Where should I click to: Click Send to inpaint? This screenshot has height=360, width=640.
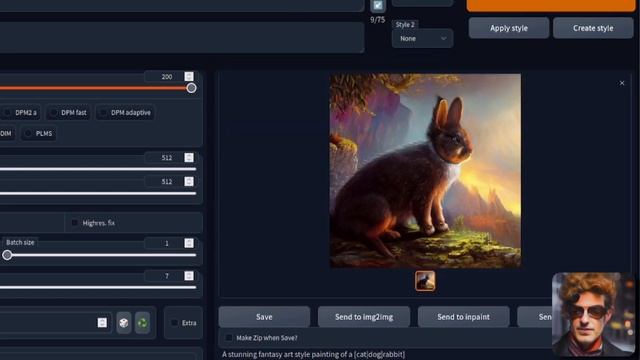point(463,317)
